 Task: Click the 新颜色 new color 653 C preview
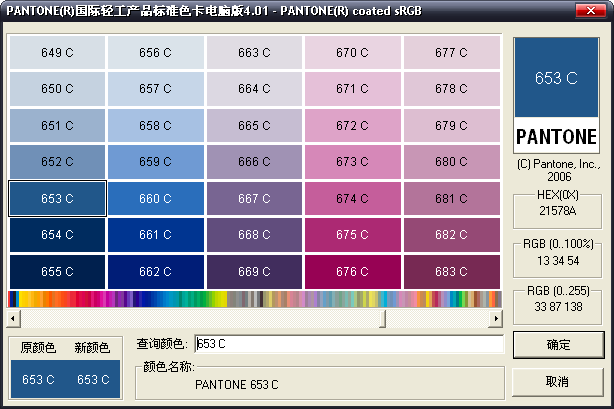[x=93, y=379]
